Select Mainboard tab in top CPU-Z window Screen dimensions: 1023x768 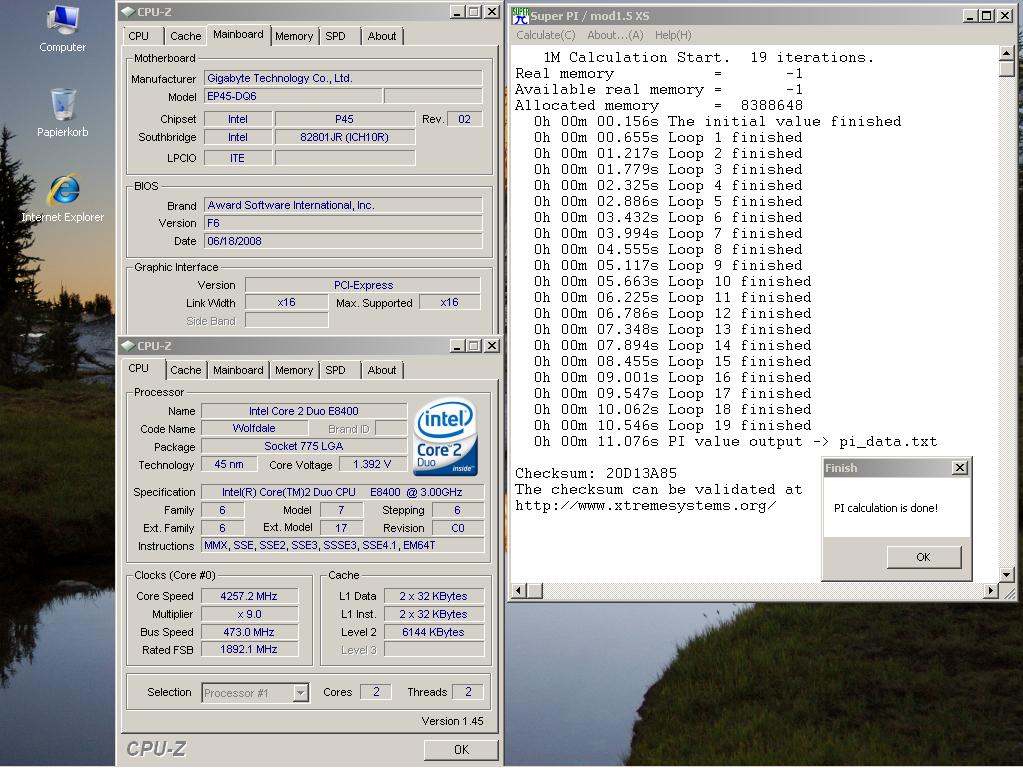tap(238, 35)
